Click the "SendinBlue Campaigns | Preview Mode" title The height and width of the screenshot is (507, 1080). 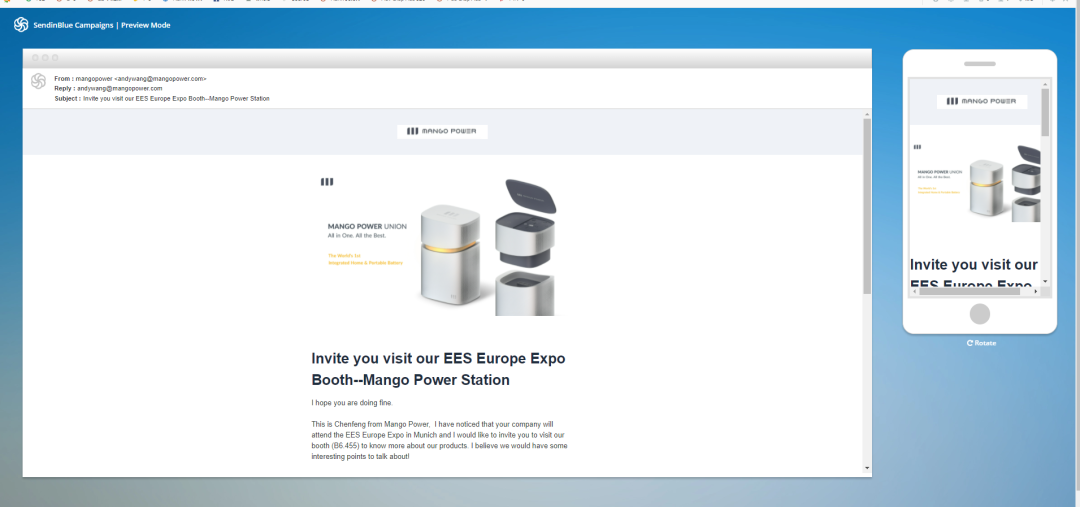tap(102, 25)
